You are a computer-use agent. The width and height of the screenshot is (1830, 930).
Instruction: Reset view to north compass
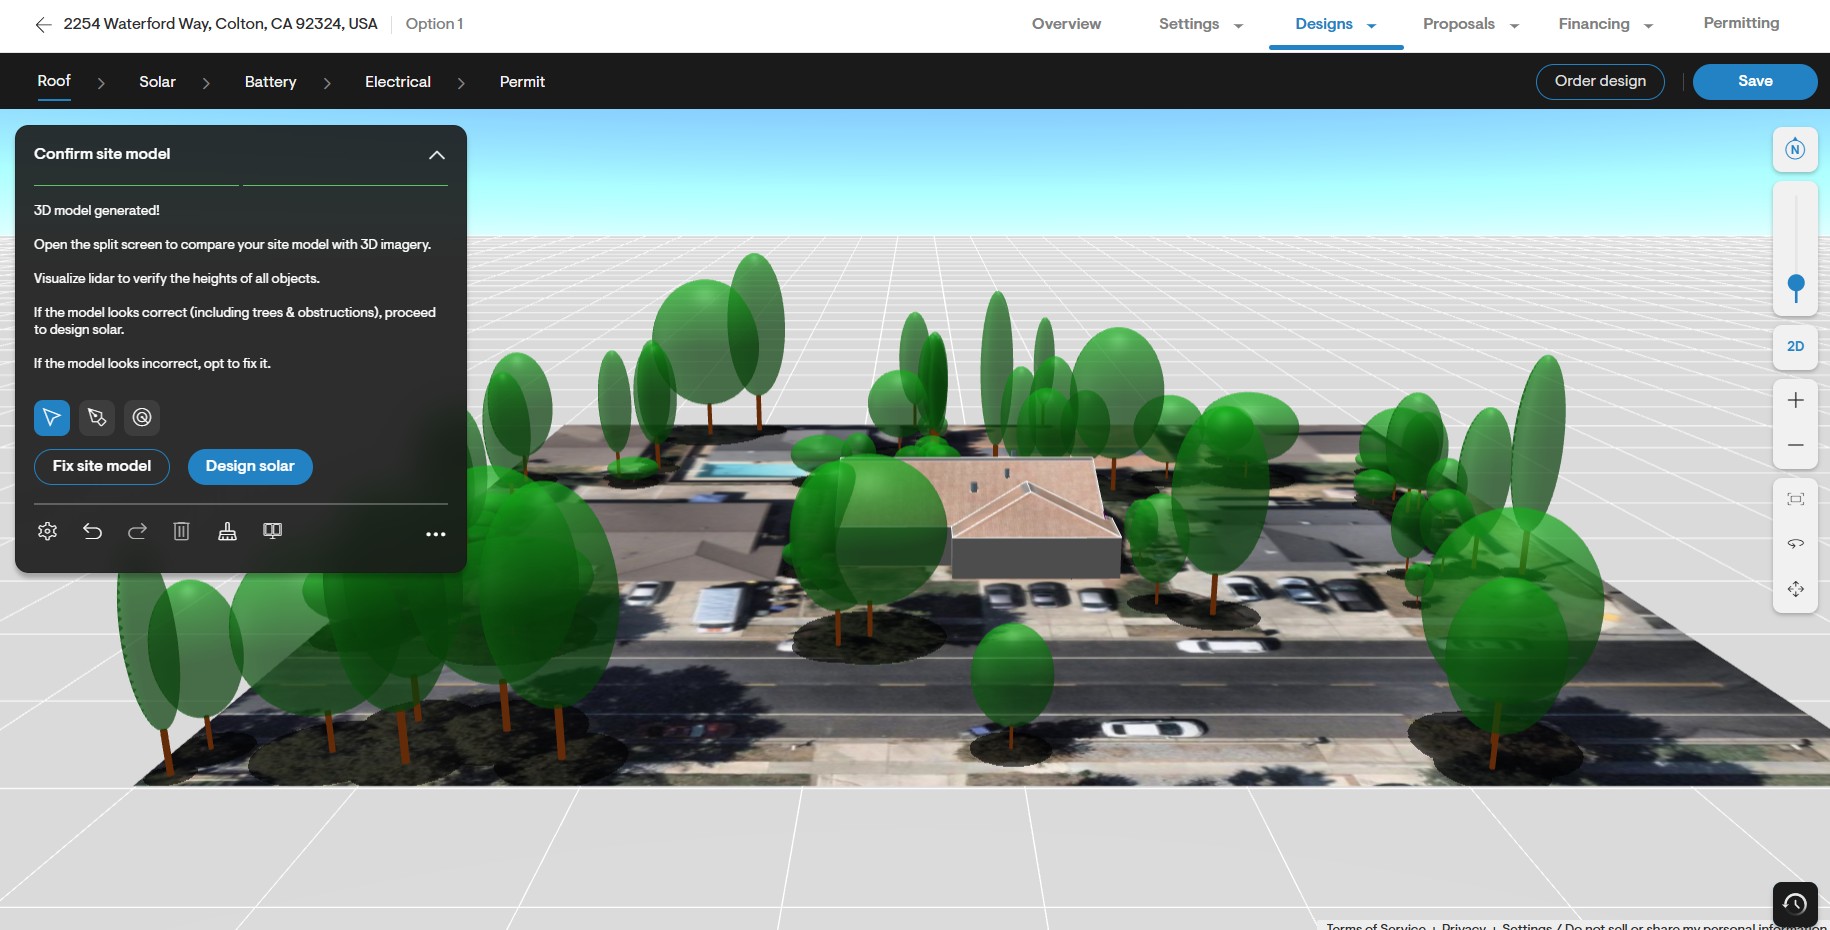1795,150
